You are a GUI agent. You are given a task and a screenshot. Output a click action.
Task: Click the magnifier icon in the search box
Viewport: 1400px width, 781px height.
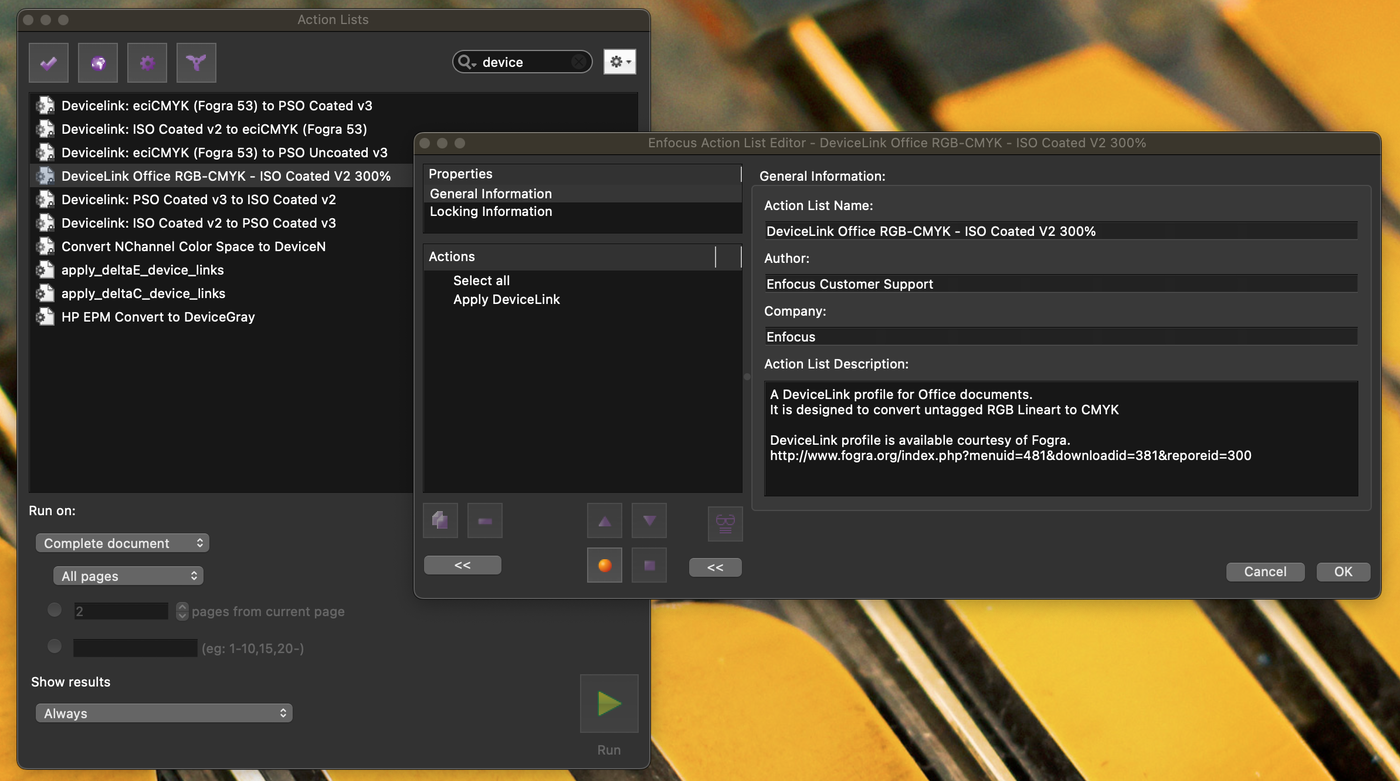tap(466, 62)
